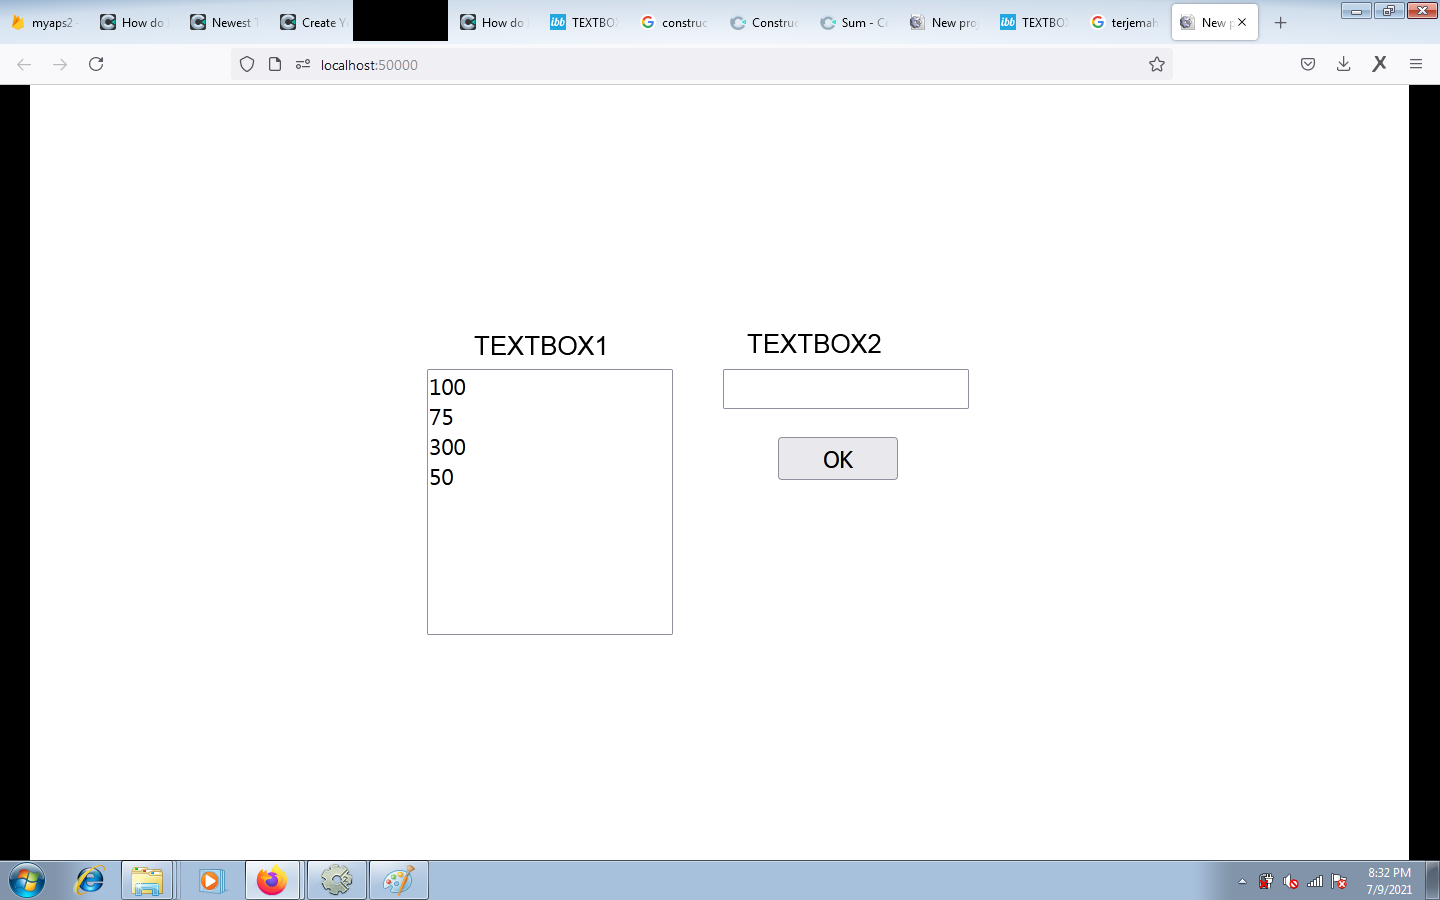Switch to the How do tab beside myaps2
Image resolution: width=1440 pixels, height=900 pixels.
point(134,22)
